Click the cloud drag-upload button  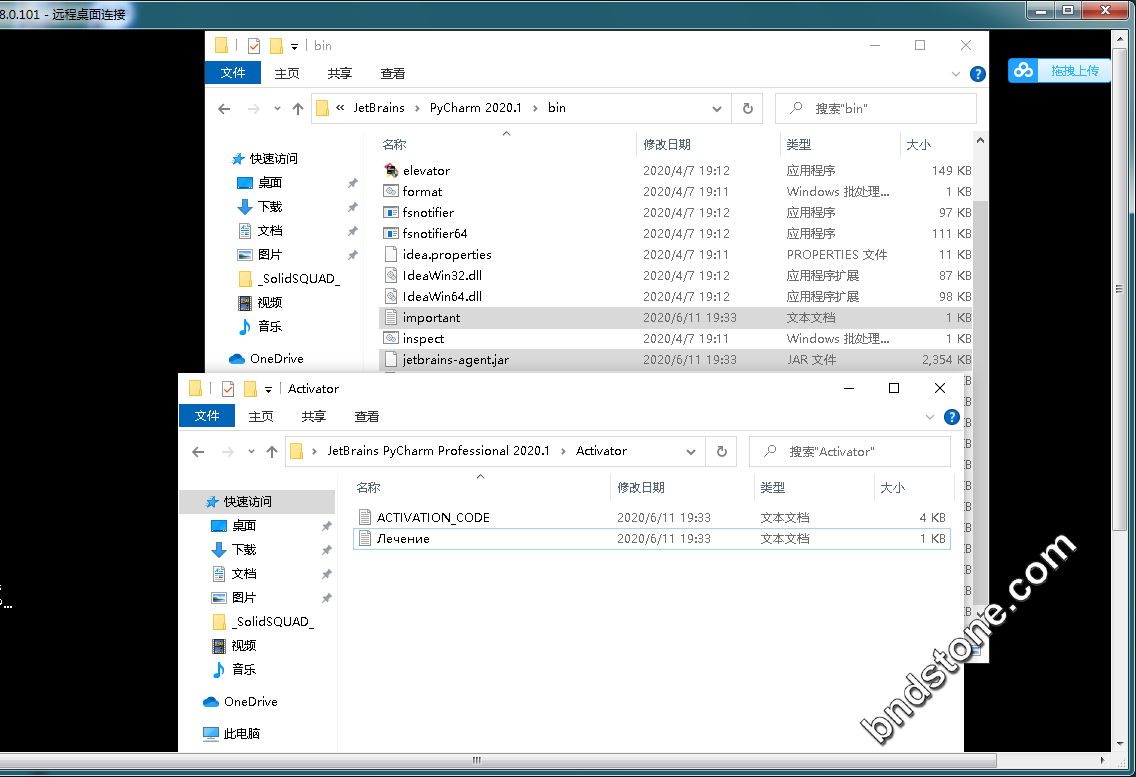click(1058, 70)
